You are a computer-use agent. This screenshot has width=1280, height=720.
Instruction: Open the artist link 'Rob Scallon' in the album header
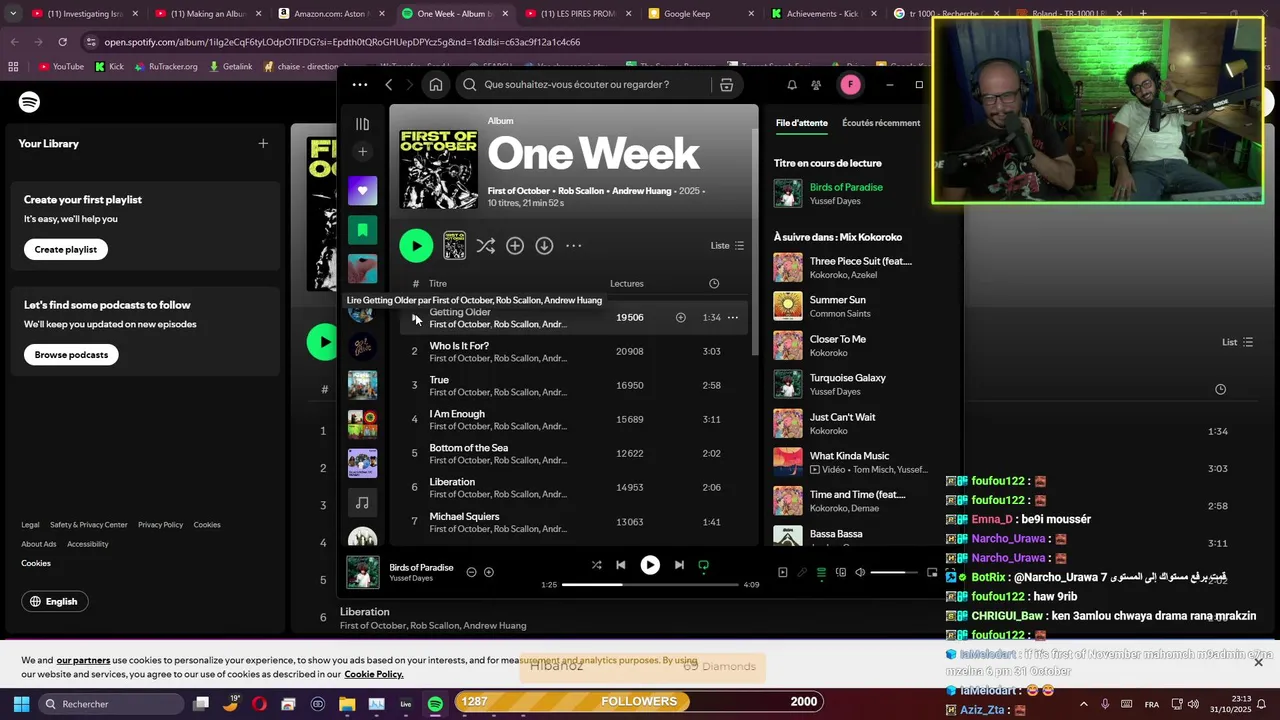point(580,191)
